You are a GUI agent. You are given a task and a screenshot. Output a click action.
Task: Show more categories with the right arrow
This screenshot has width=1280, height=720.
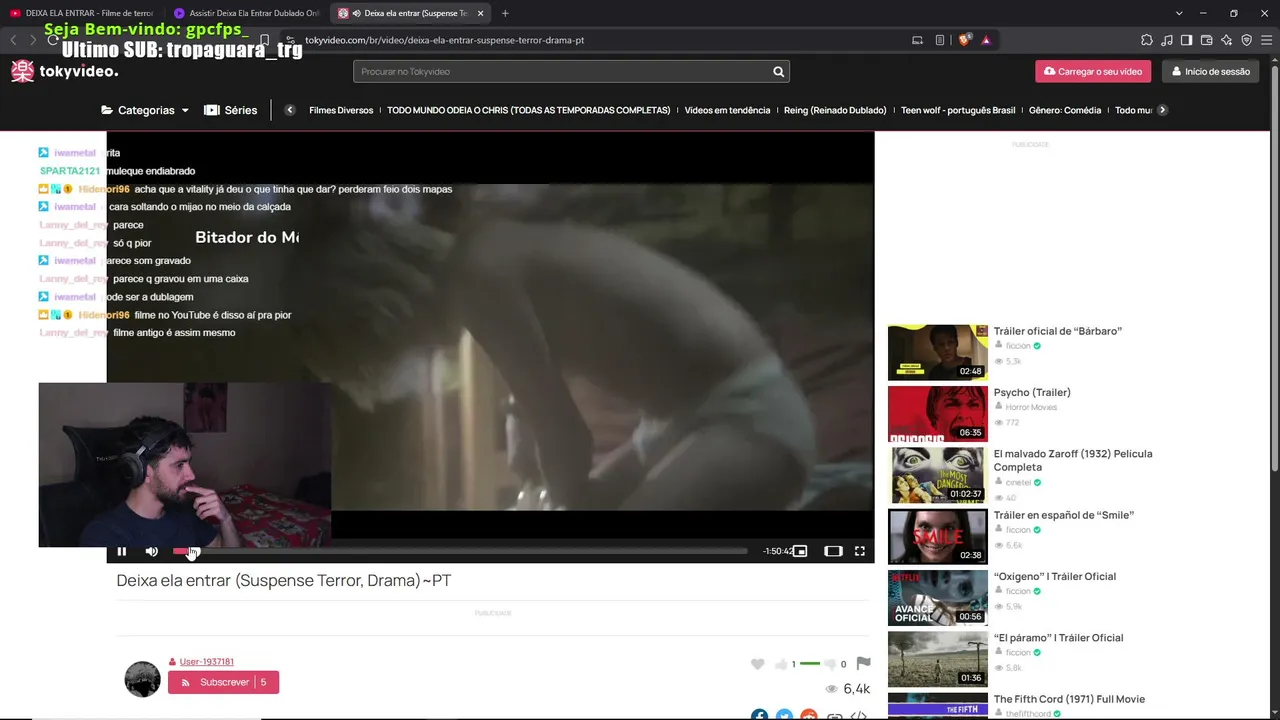[x=1162, y=110]
